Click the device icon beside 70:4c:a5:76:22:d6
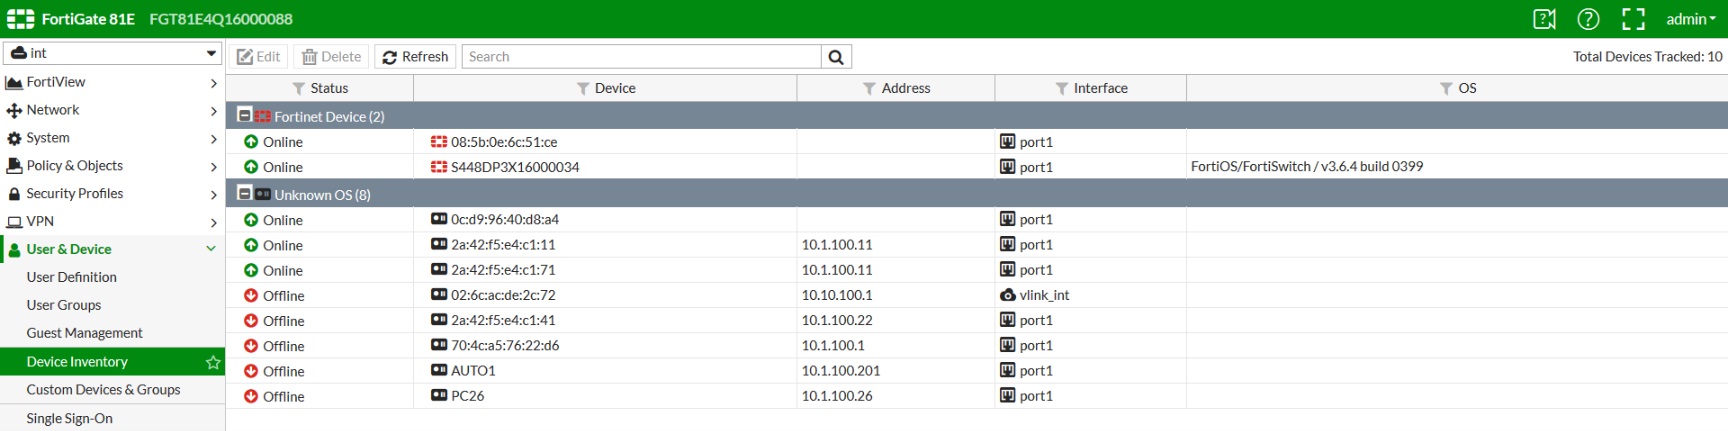Viewport: 1728px width, 431px height. point(439,345)
